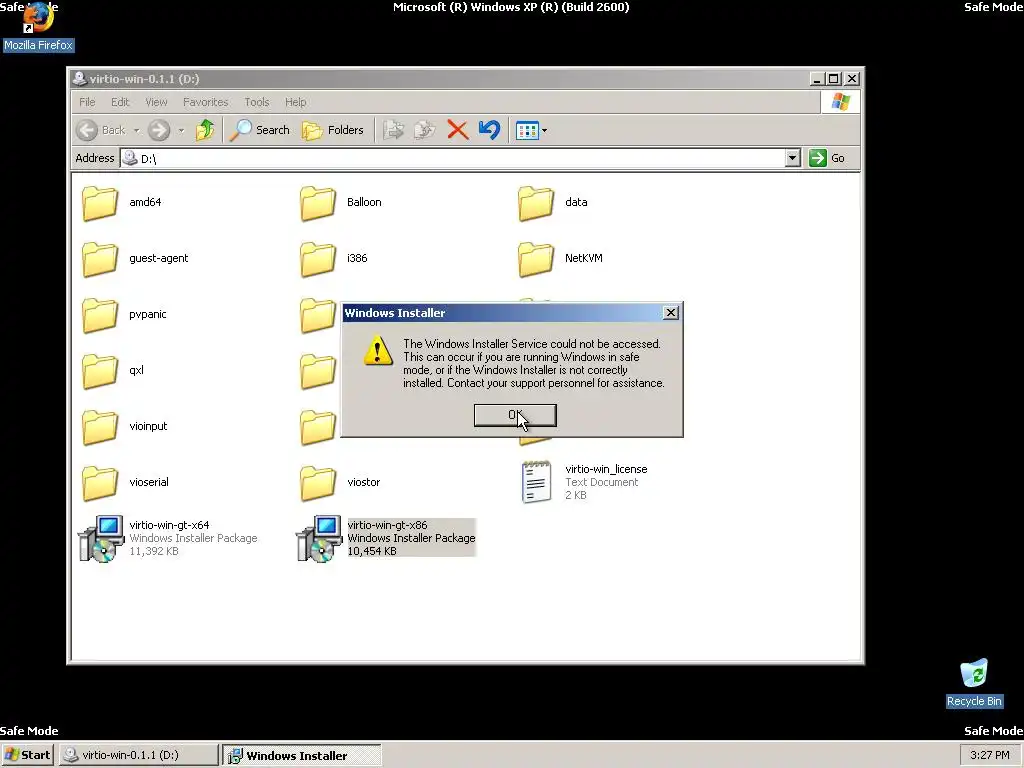Open the amd64 folder

[121, 202]
